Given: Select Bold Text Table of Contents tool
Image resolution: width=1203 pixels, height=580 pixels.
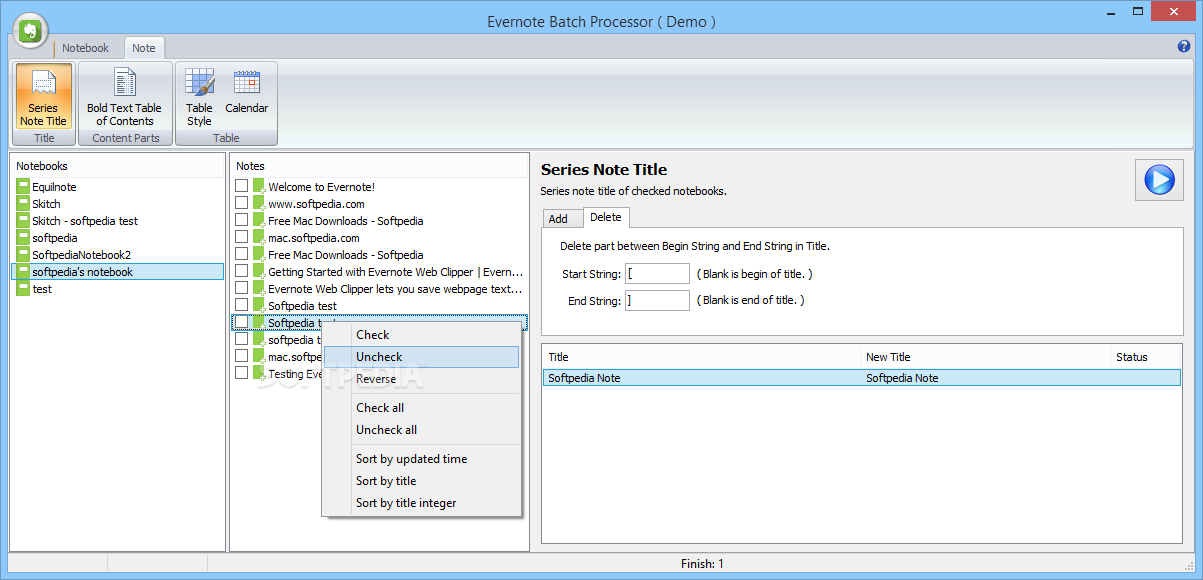Looking at the screenshot, I should point(124,97).
